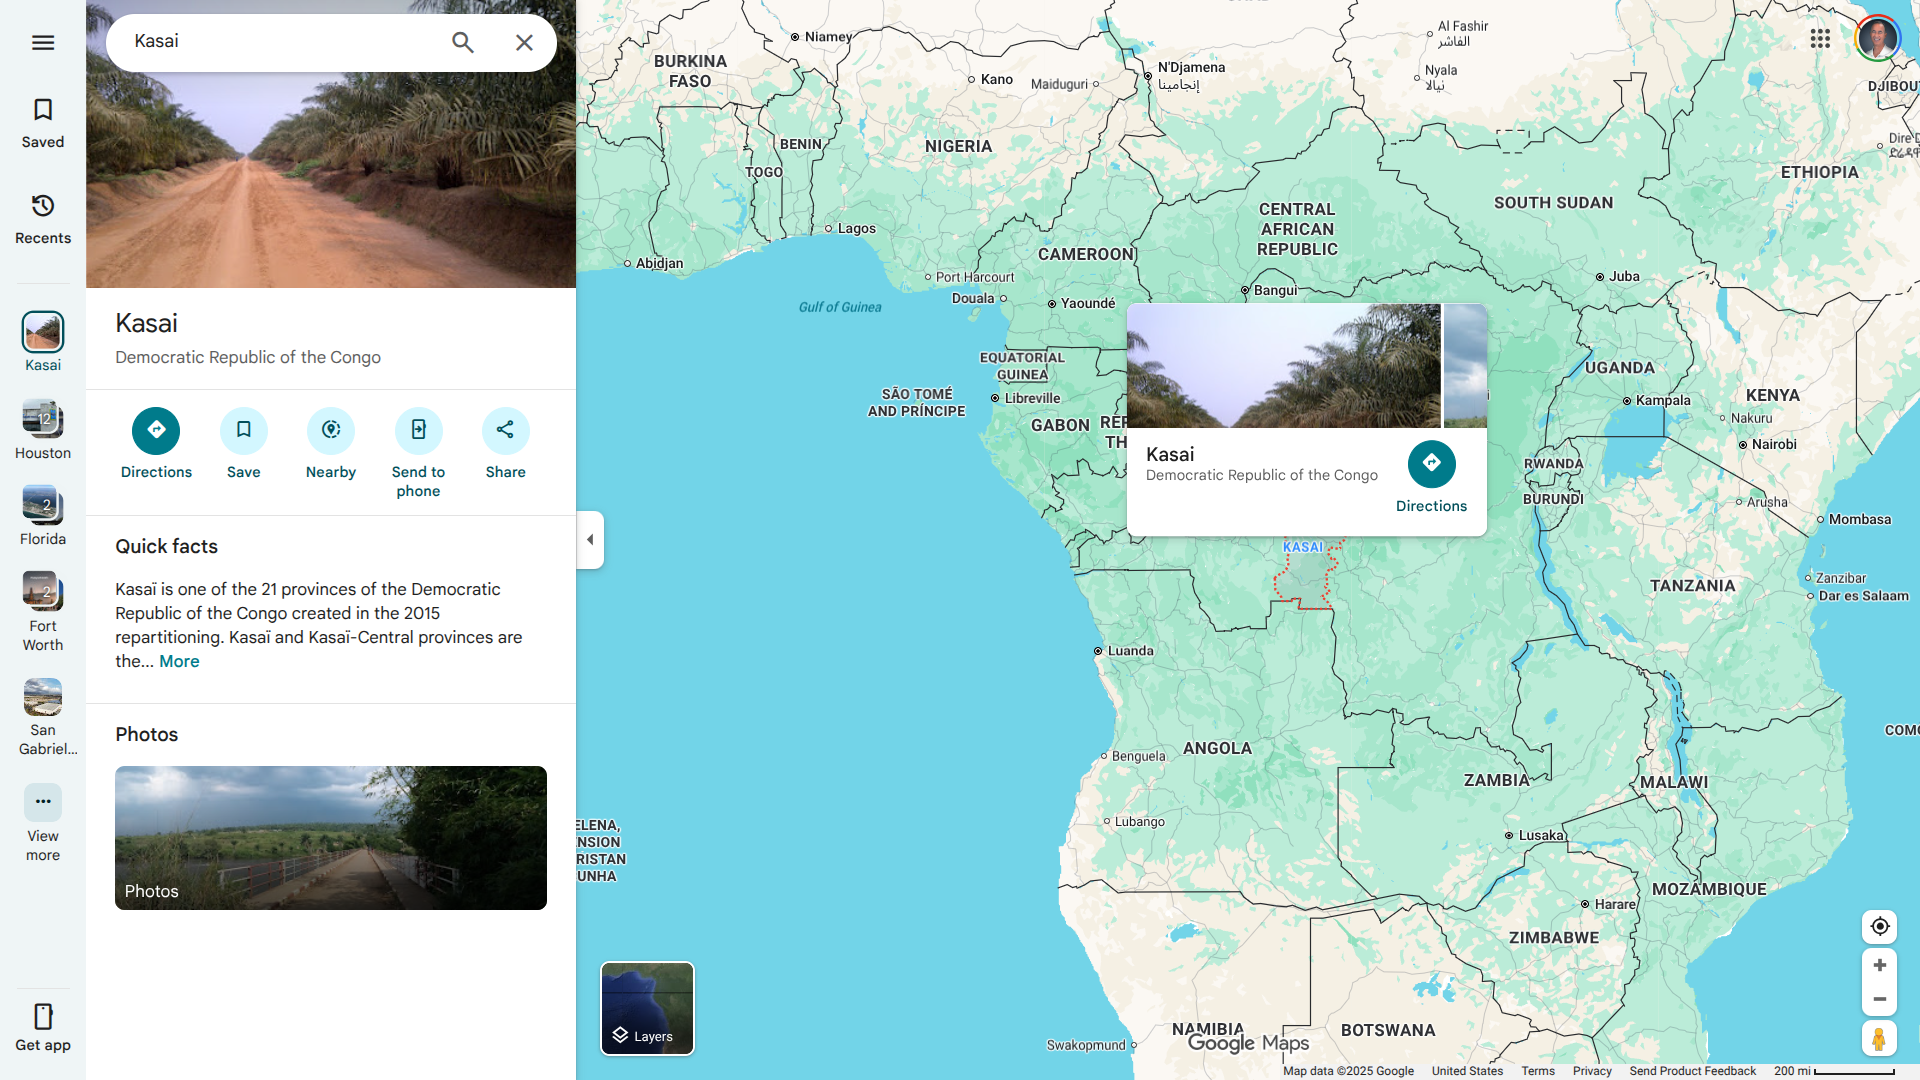
Task: Zoom out on the map
Action: 1880,999
